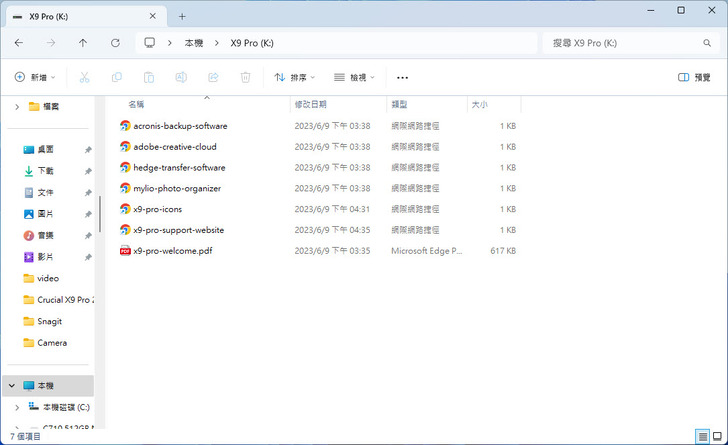Open the 排序 (Sort) dropdown menu
The height and width of the screenshot is (445, 728).
pos(294,77)
